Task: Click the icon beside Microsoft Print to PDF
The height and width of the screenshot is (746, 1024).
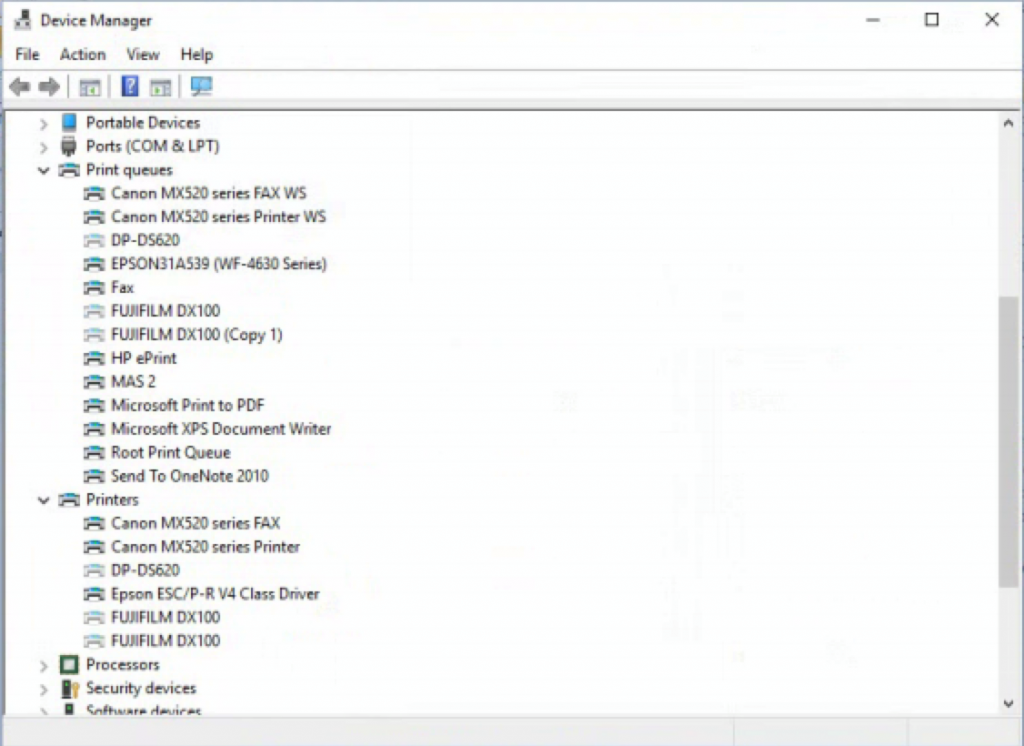Action: pyautogui.click(x=94, y=405)
